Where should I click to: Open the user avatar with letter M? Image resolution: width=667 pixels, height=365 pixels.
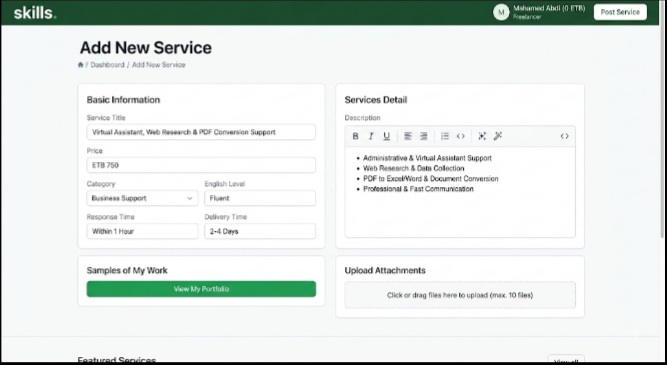pos(501,12)
